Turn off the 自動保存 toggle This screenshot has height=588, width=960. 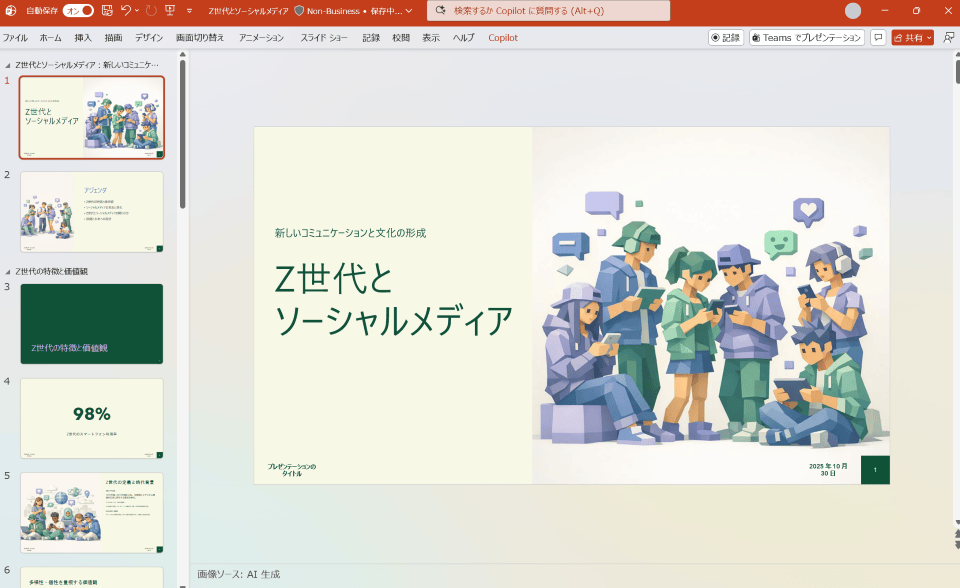80,10
